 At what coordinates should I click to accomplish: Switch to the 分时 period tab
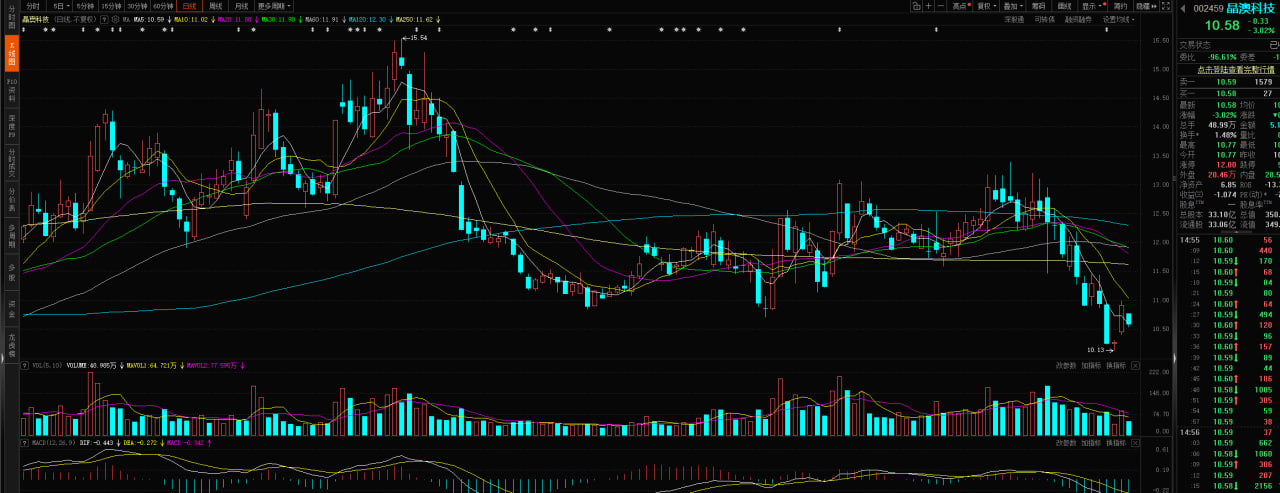pyautogui.click(x=33, y=6)
